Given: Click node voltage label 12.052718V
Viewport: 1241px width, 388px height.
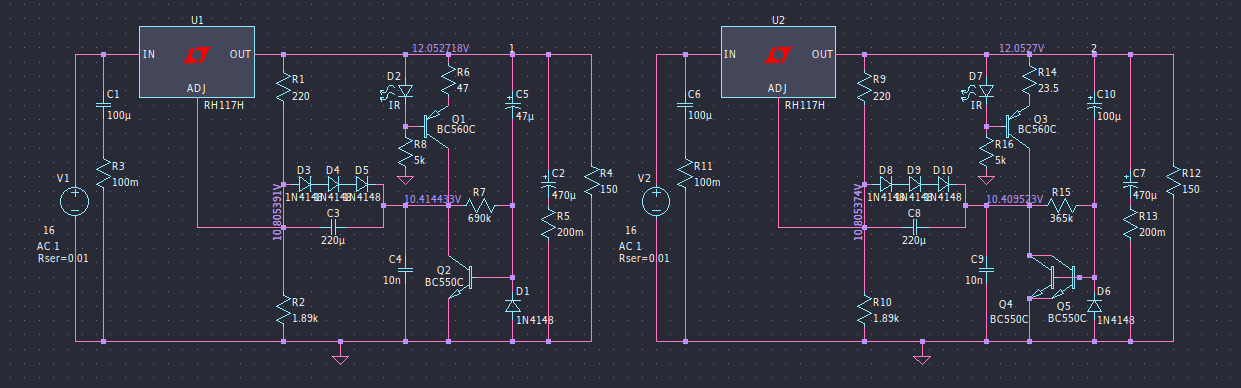Looking at the screenshot, I should tap(441, 48).
